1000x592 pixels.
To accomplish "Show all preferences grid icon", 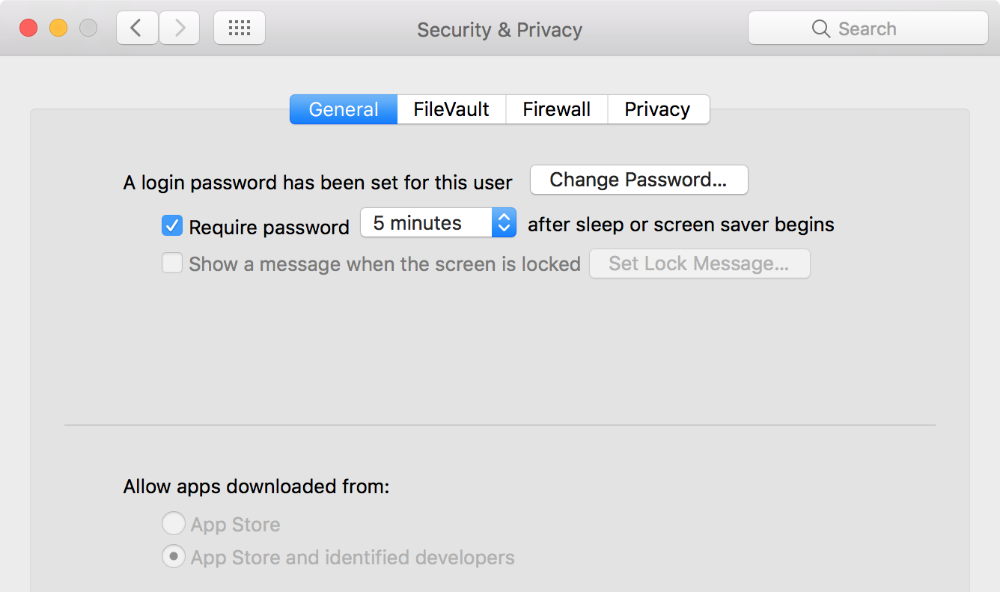I will 239,28.
